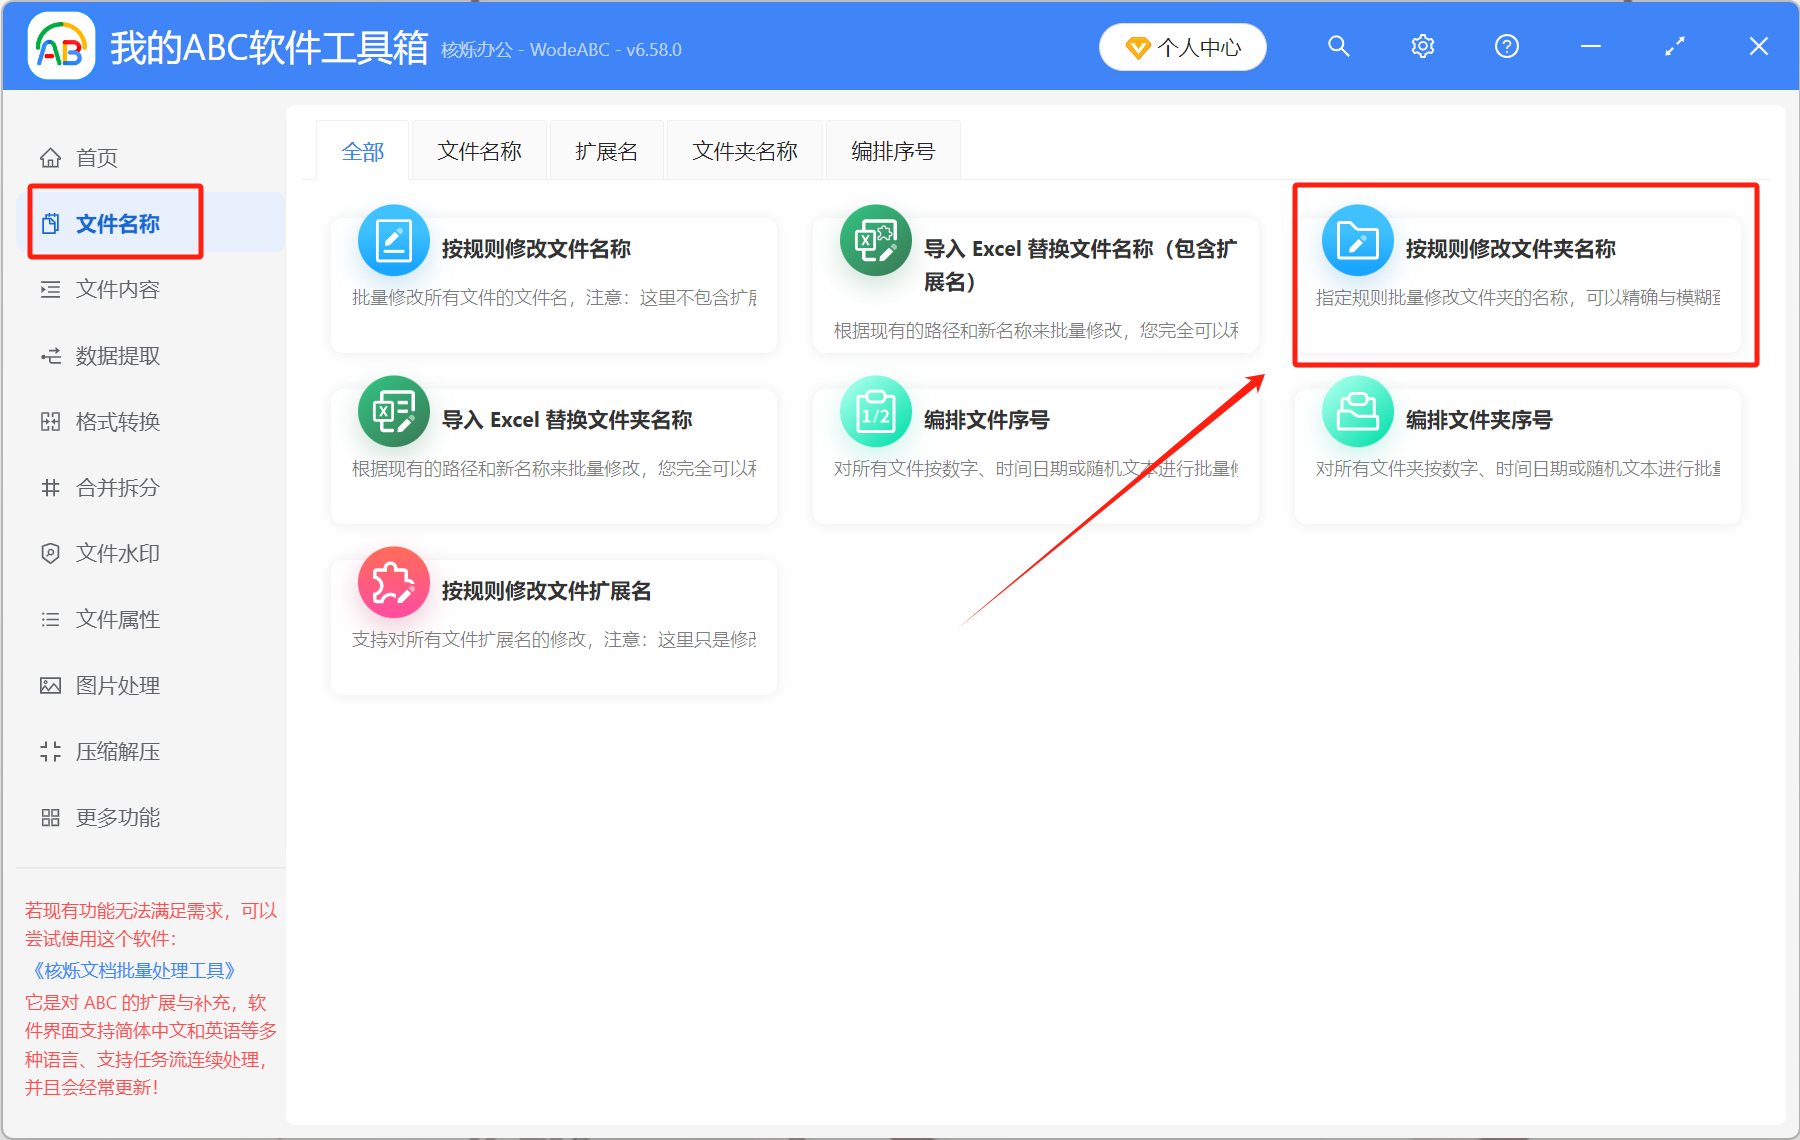The height and width of the screenshot is (1140, 1800).
Task: Open the settings gear icon
Action: click(1422, 46)
